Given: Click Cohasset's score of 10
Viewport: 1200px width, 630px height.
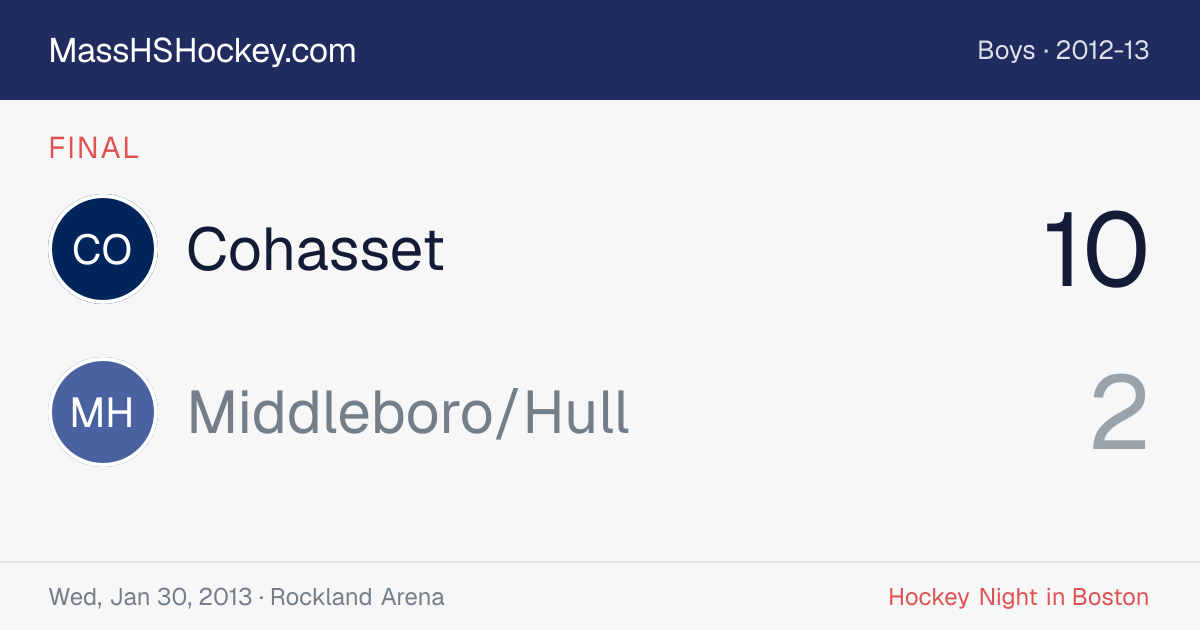Looking at the screenshot, I should [1096, 250].
